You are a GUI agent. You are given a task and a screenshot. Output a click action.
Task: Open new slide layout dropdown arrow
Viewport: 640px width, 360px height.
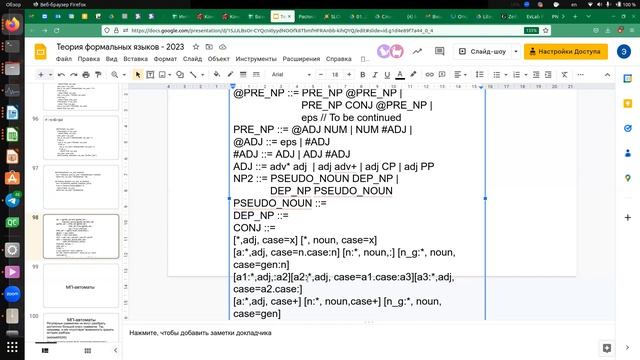pos(50,75)
